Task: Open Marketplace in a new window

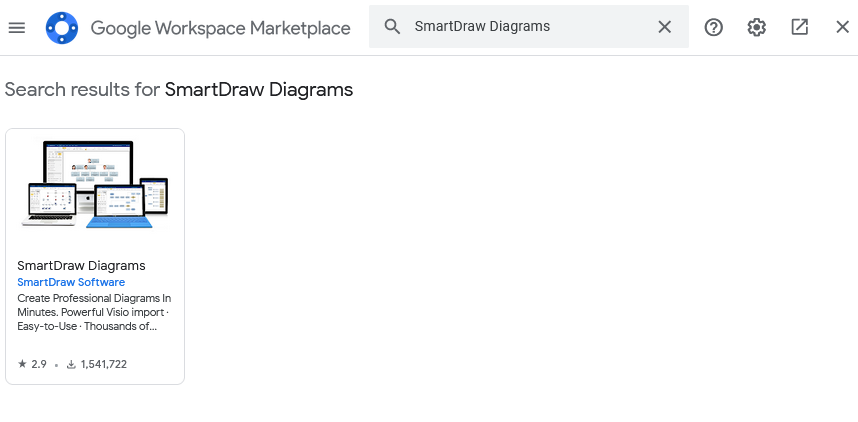Action: point(800,27)
